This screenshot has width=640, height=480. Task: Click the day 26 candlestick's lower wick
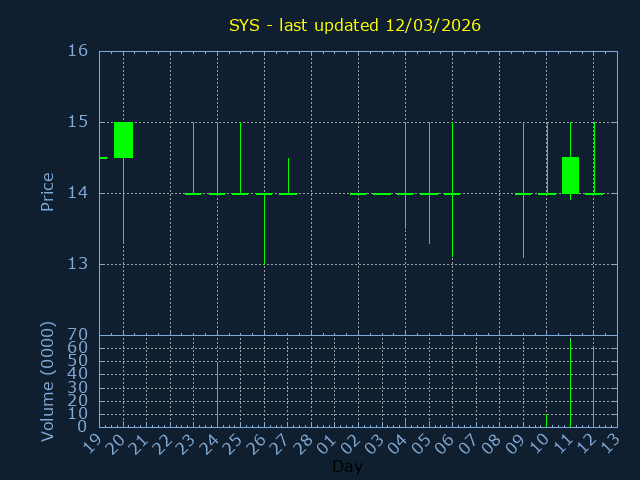264,230
